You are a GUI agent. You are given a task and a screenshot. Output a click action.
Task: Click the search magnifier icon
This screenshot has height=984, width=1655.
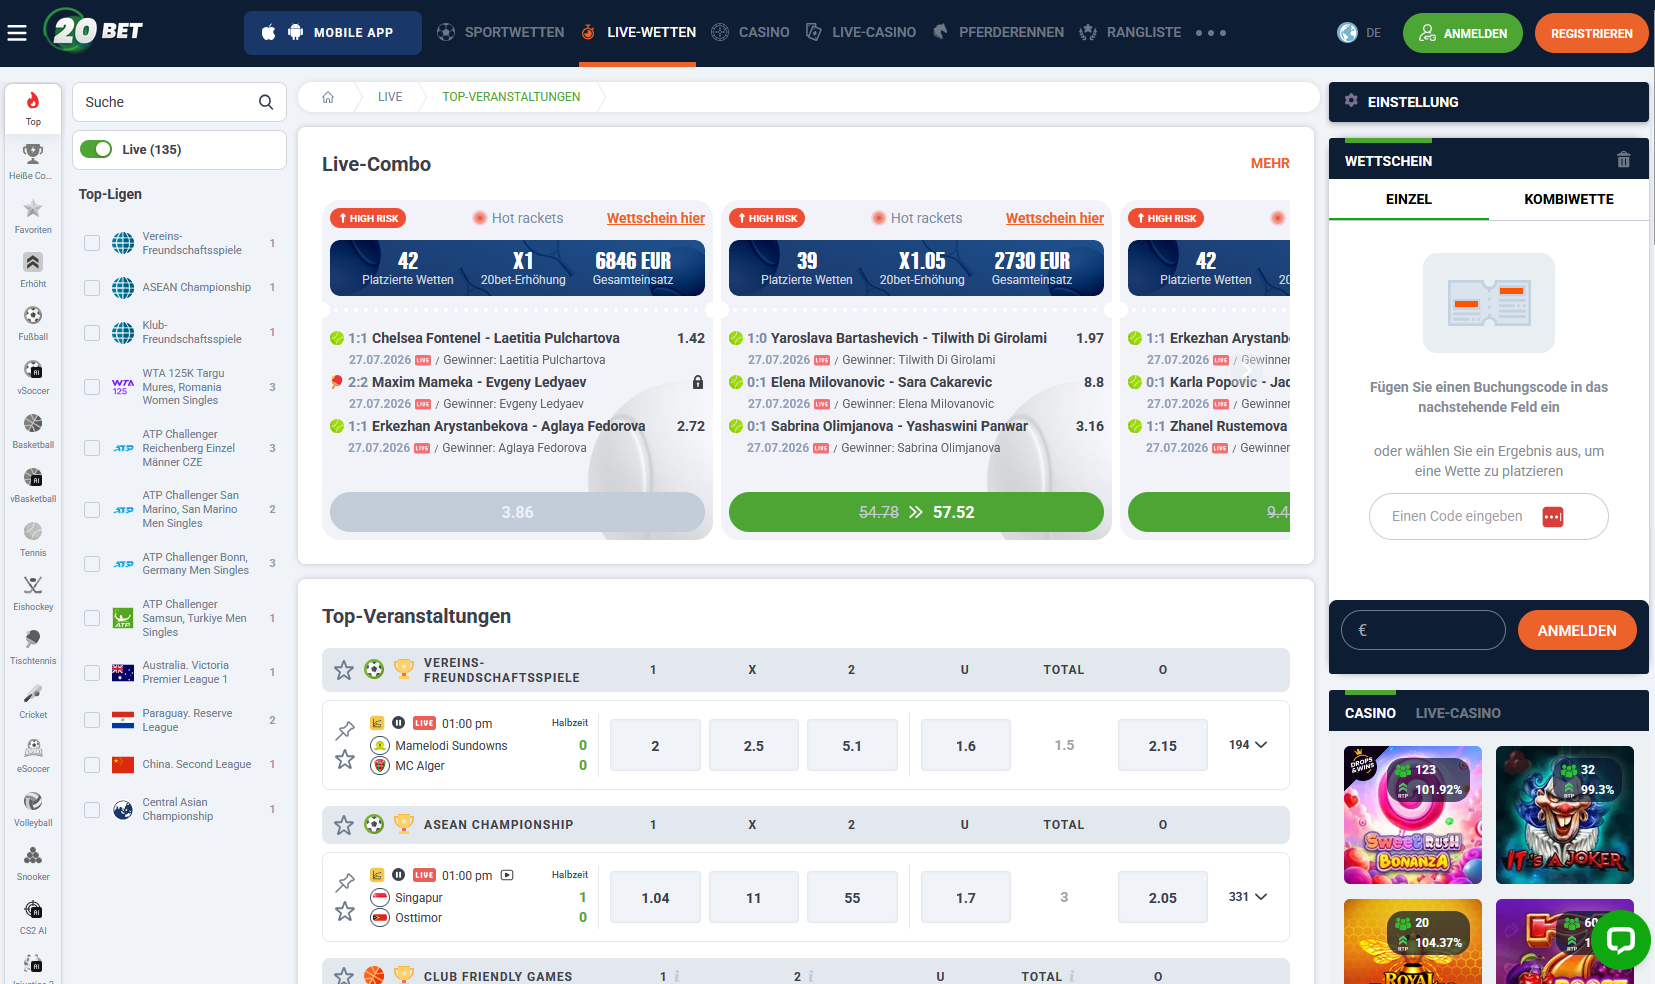tap(266, 102)
